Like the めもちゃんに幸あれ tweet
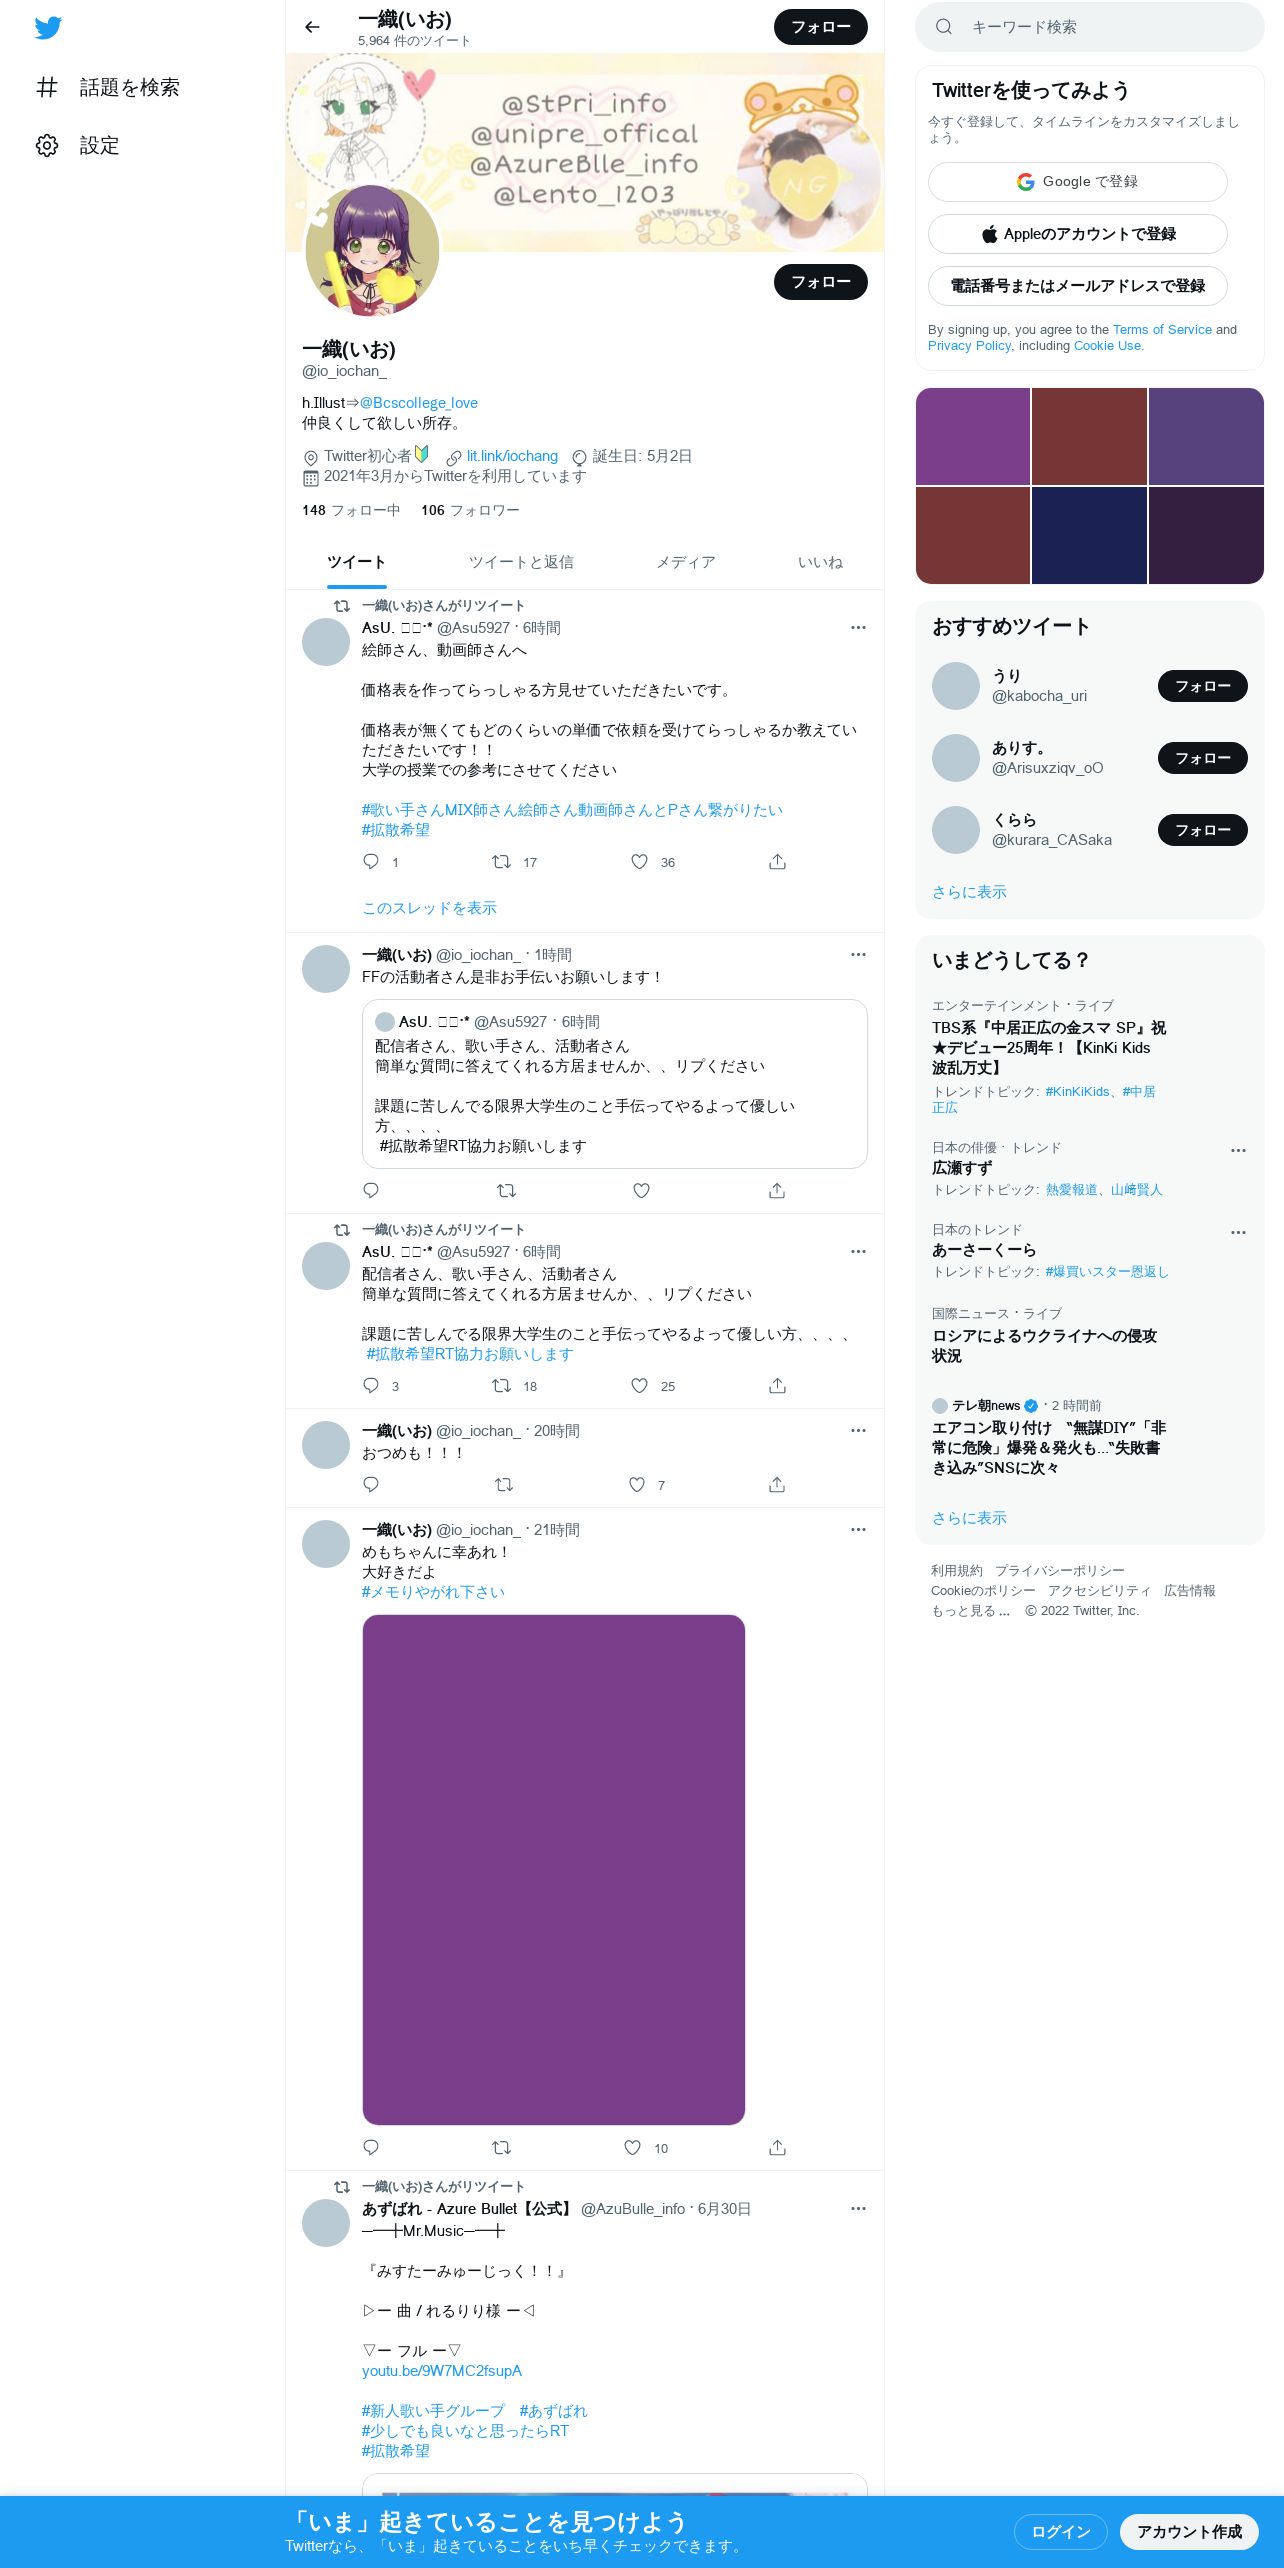Screen dimensions: 1284x2568 (x=632, y=2147)
